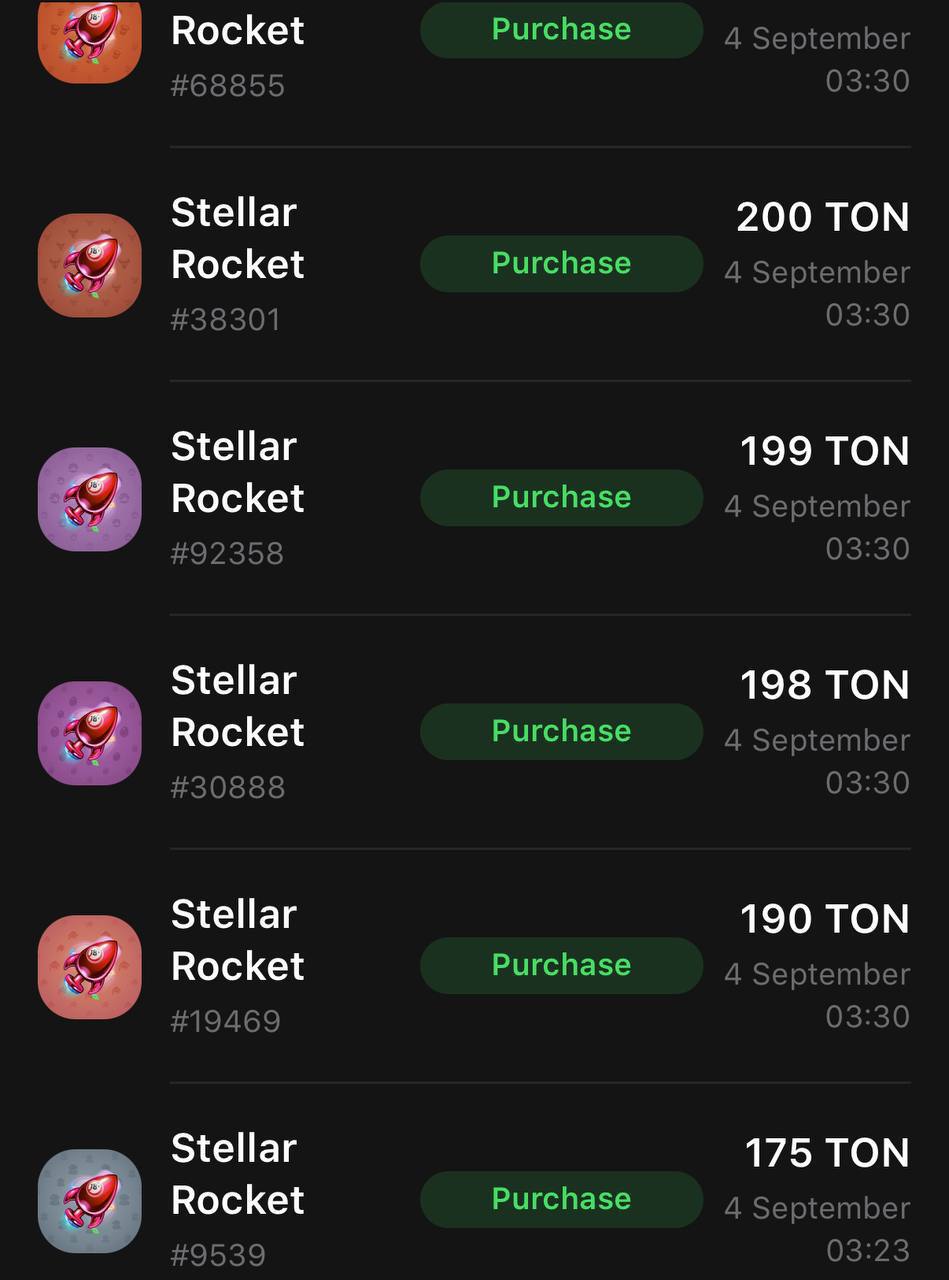Click Purchase badge for rocket #38301

(561, 264)
